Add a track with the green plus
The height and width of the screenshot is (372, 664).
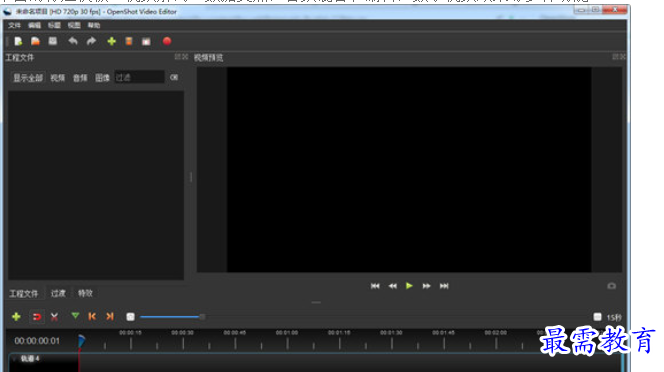(16, 316)
